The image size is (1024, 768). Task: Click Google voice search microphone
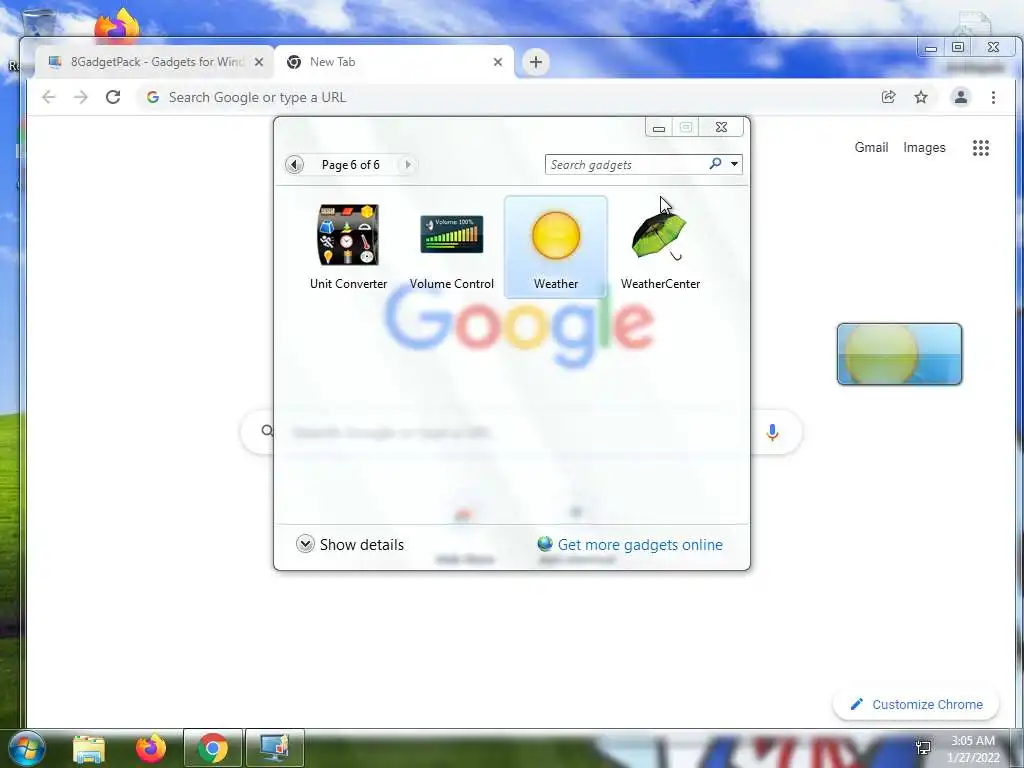pyautogui.click(x=772, y=432)
